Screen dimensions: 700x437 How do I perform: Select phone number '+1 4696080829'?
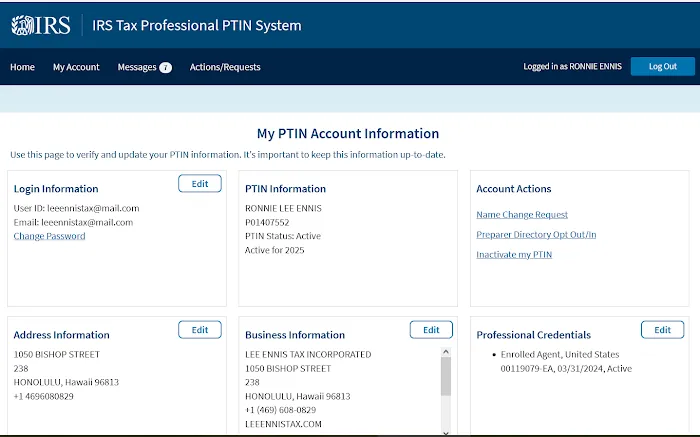pos(43,396)
